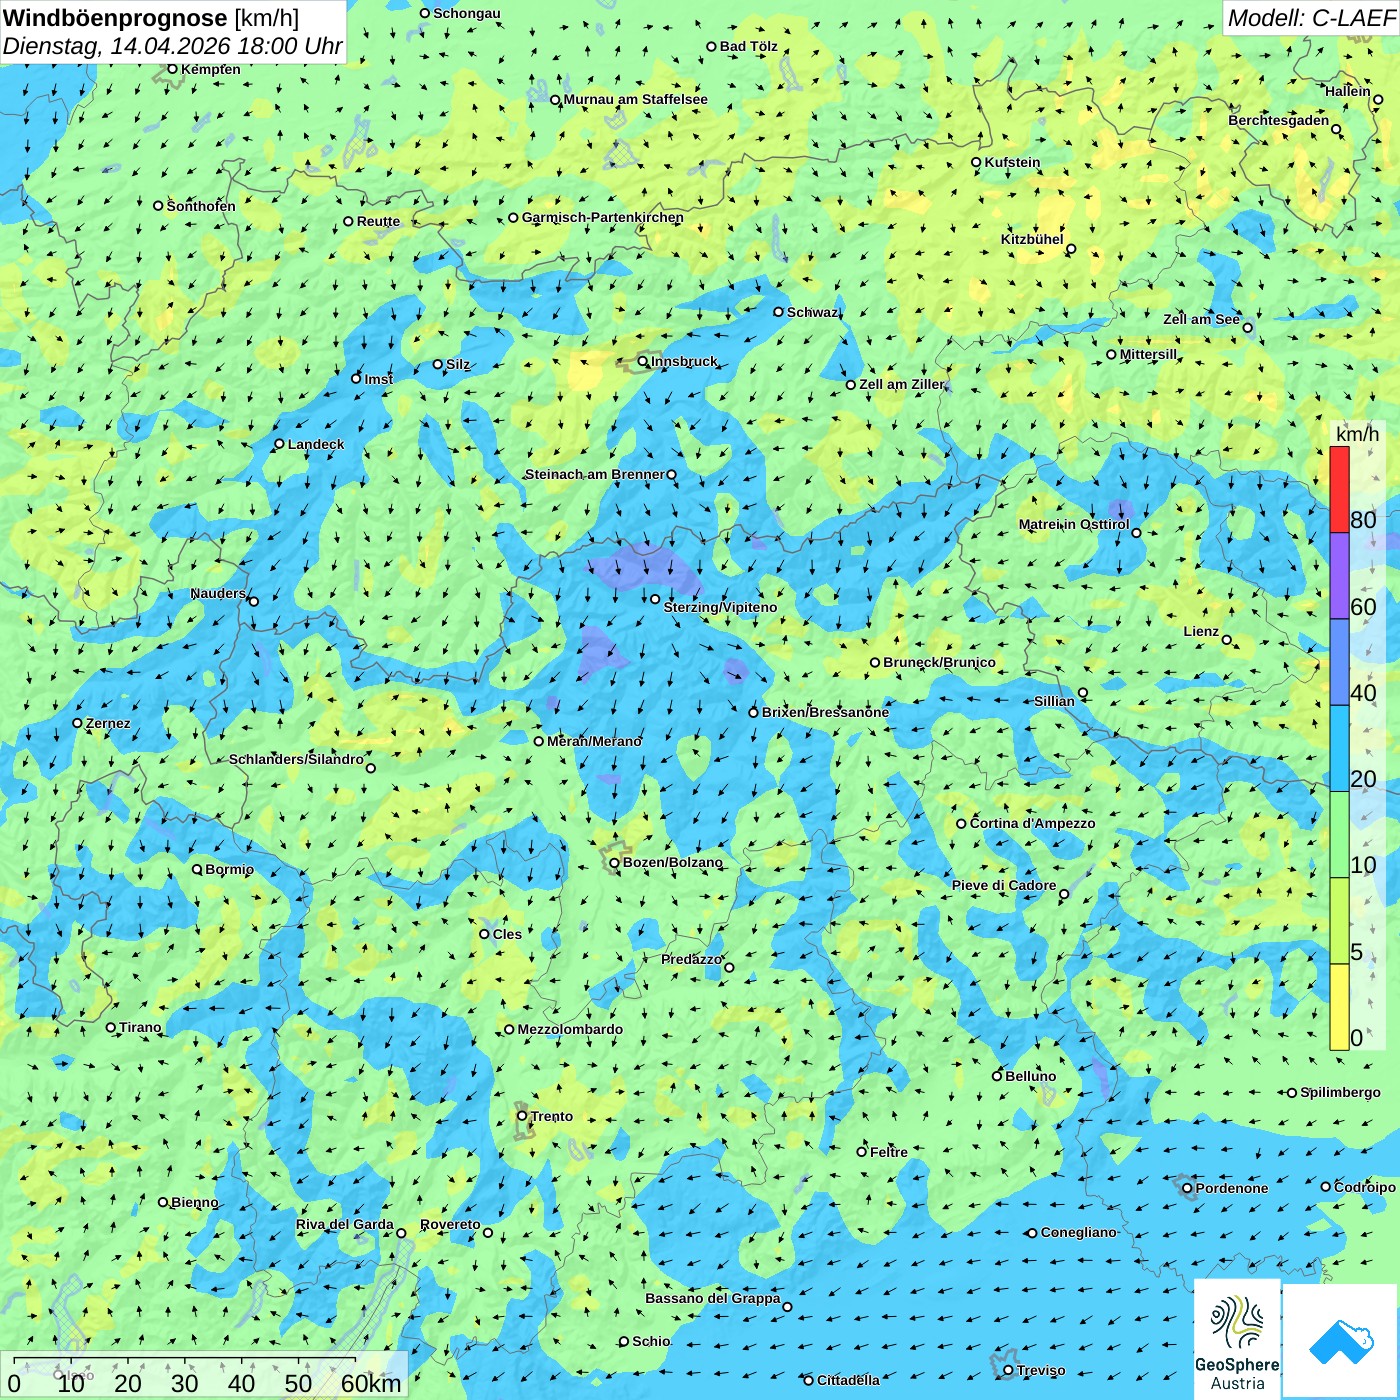1400x1400 pixels.
Task: Click the Trento city marker
Action: [522, 1116]
